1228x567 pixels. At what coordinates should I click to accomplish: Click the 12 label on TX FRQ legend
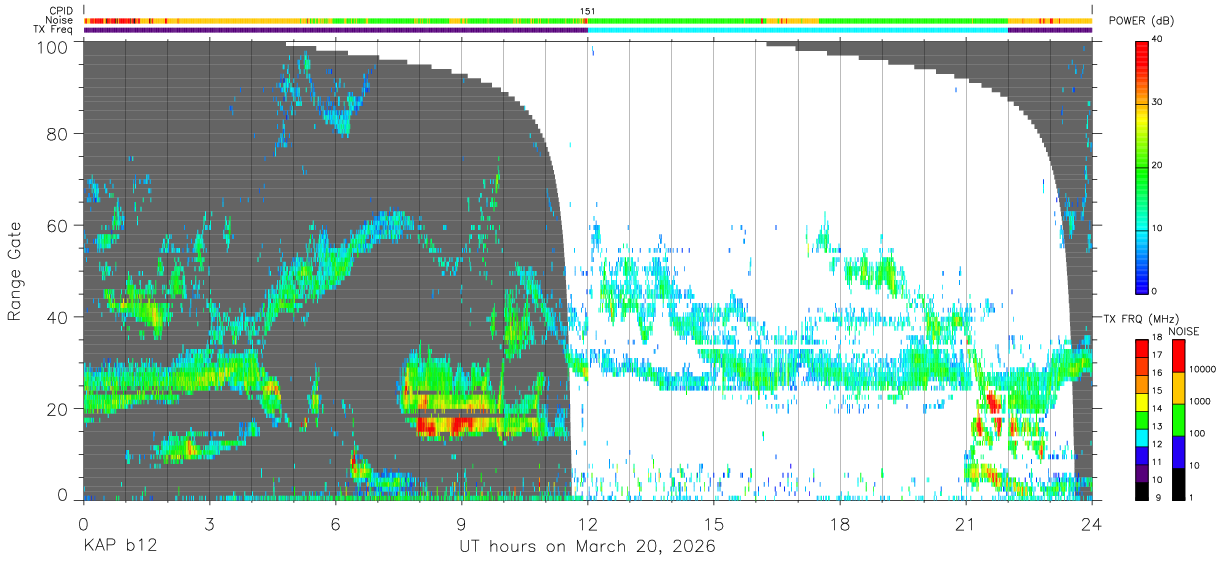pyautogui.click(x=1158, y=444)
